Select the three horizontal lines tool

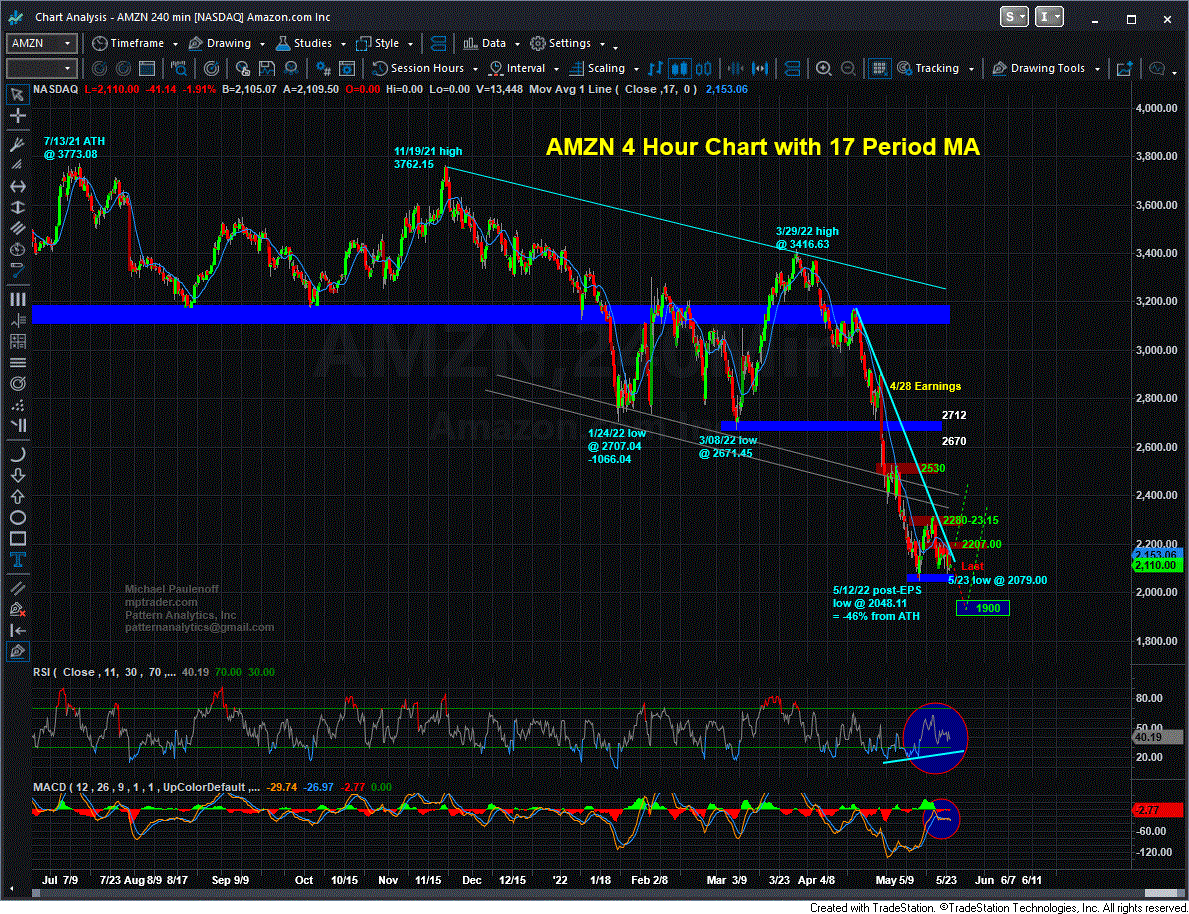(x=17, y=363)
